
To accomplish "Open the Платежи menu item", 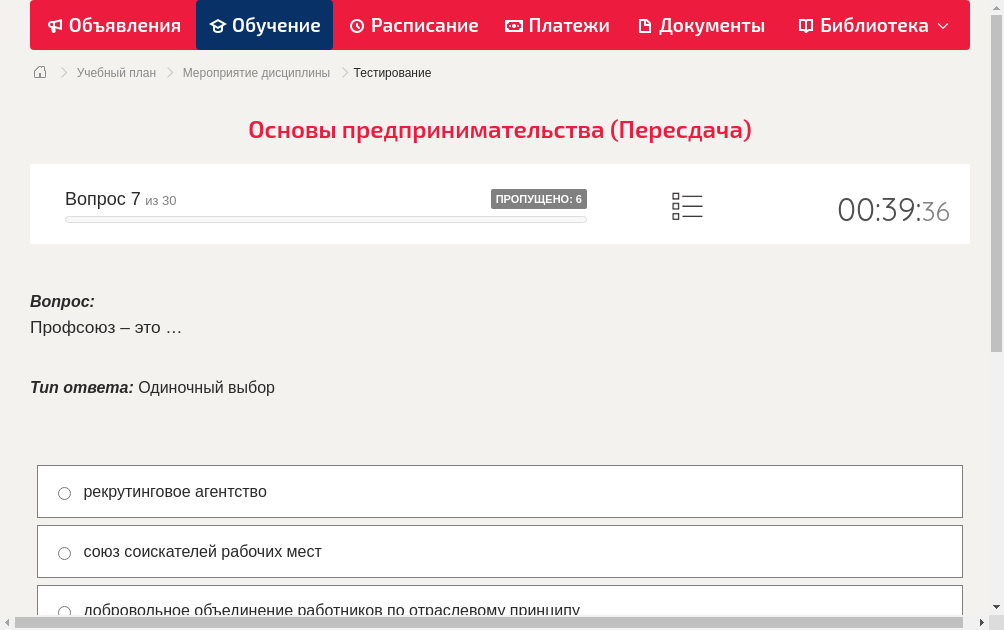I will point(557,25).
